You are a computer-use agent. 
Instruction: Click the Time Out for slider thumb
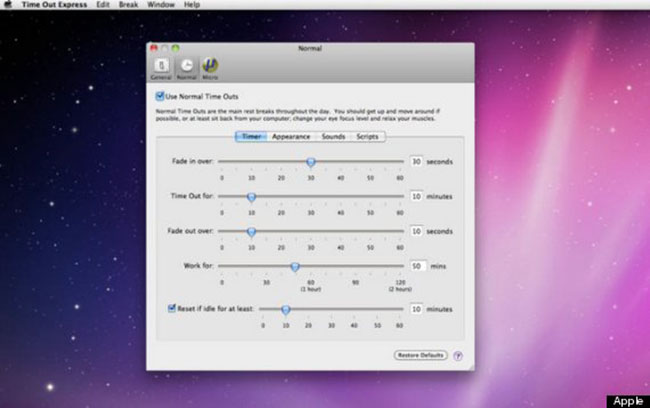pyautogui.click(x=251, y=197)
